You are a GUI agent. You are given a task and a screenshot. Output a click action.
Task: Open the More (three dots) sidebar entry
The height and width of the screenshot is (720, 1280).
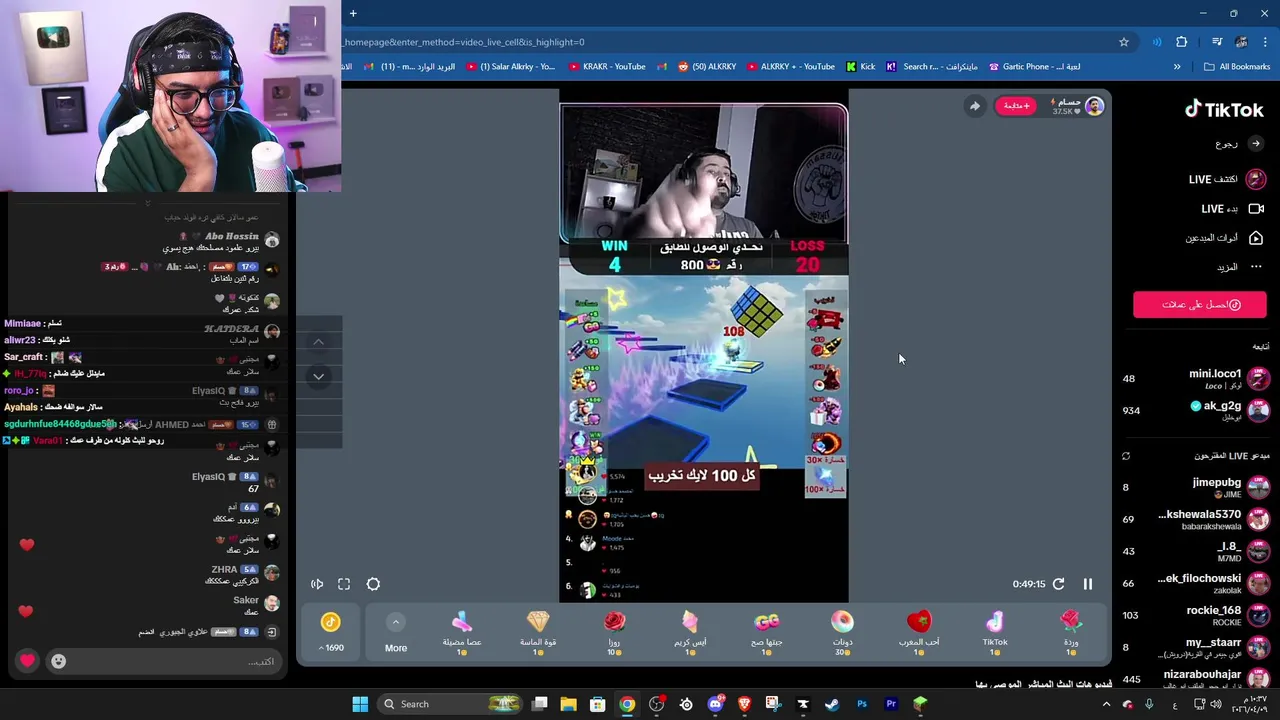tap(1240, 267)
